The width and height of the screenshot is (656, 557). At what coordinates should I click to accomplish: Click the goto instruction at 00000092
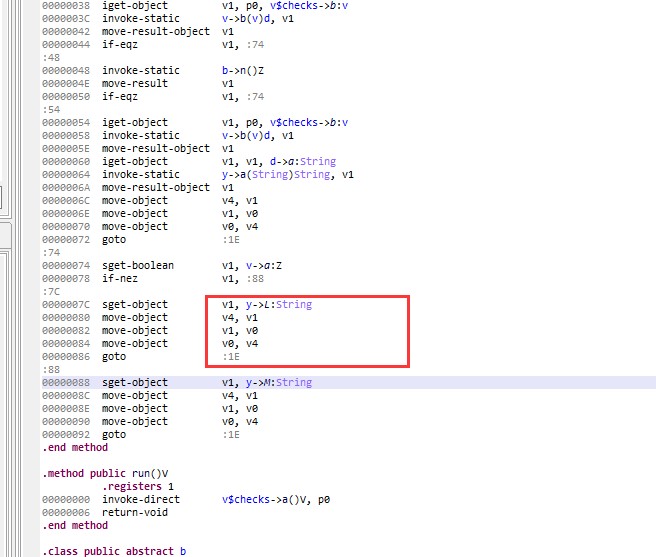(x=114, y=434)
